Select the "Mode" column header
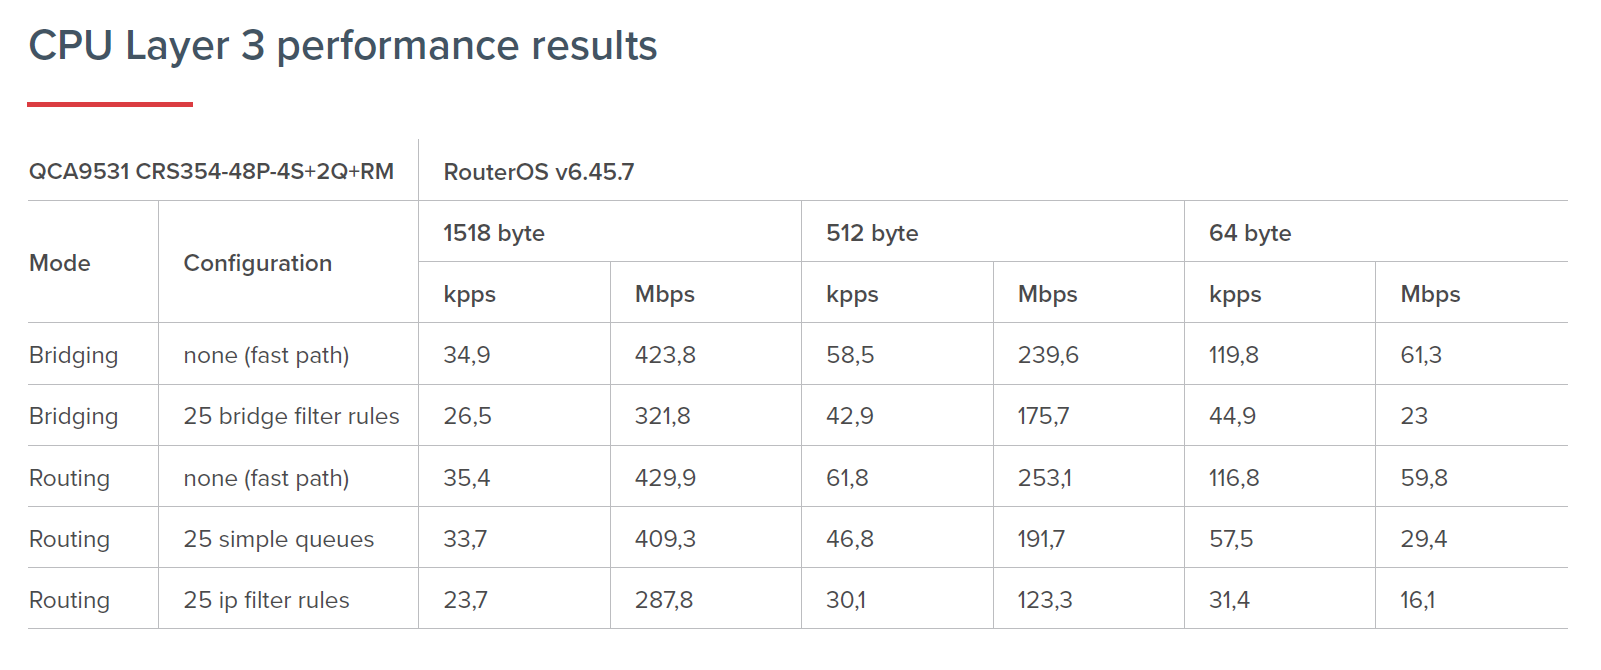1601x670 pixels. pyautogui.click(x=60, y=263)
